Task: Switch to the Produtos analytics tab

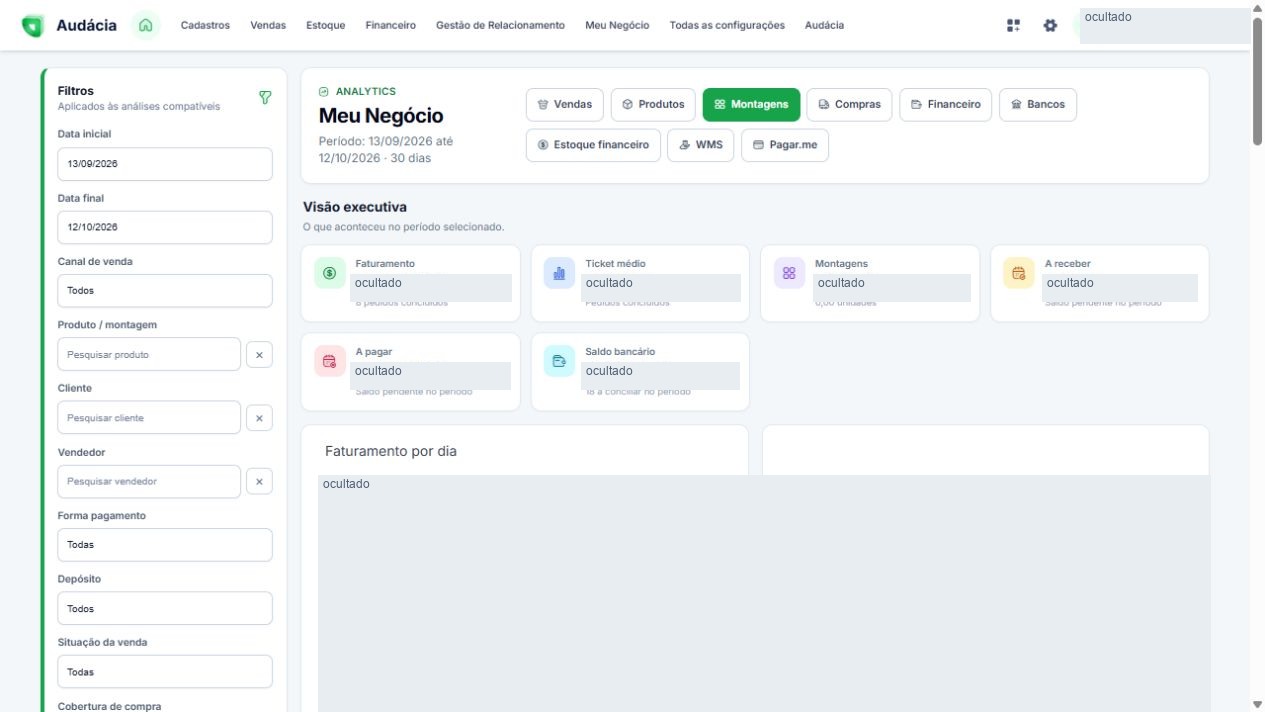Action: pos(653,104)
